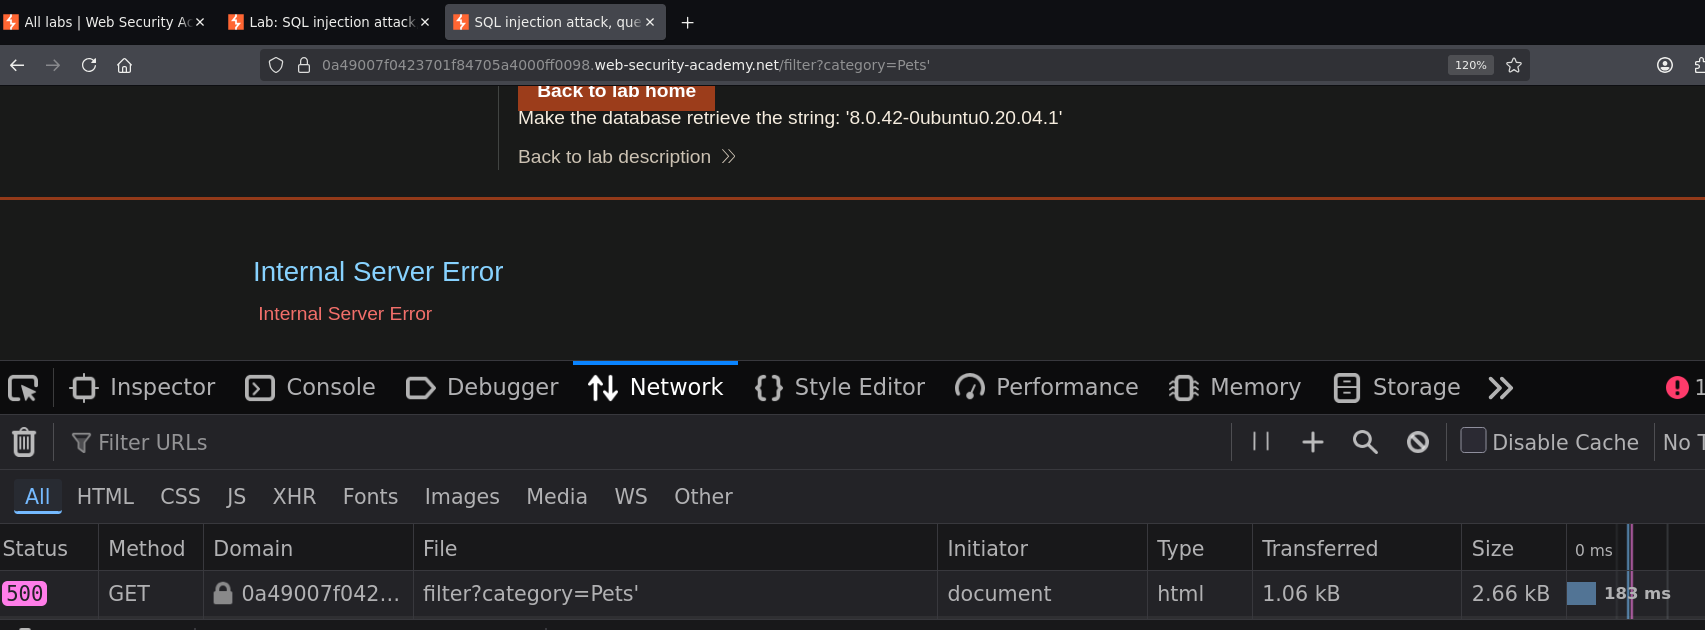Screen dimensions: 1705x630
Task: Close the 'All labs | Web Security' tab
Action: [200, 22]
